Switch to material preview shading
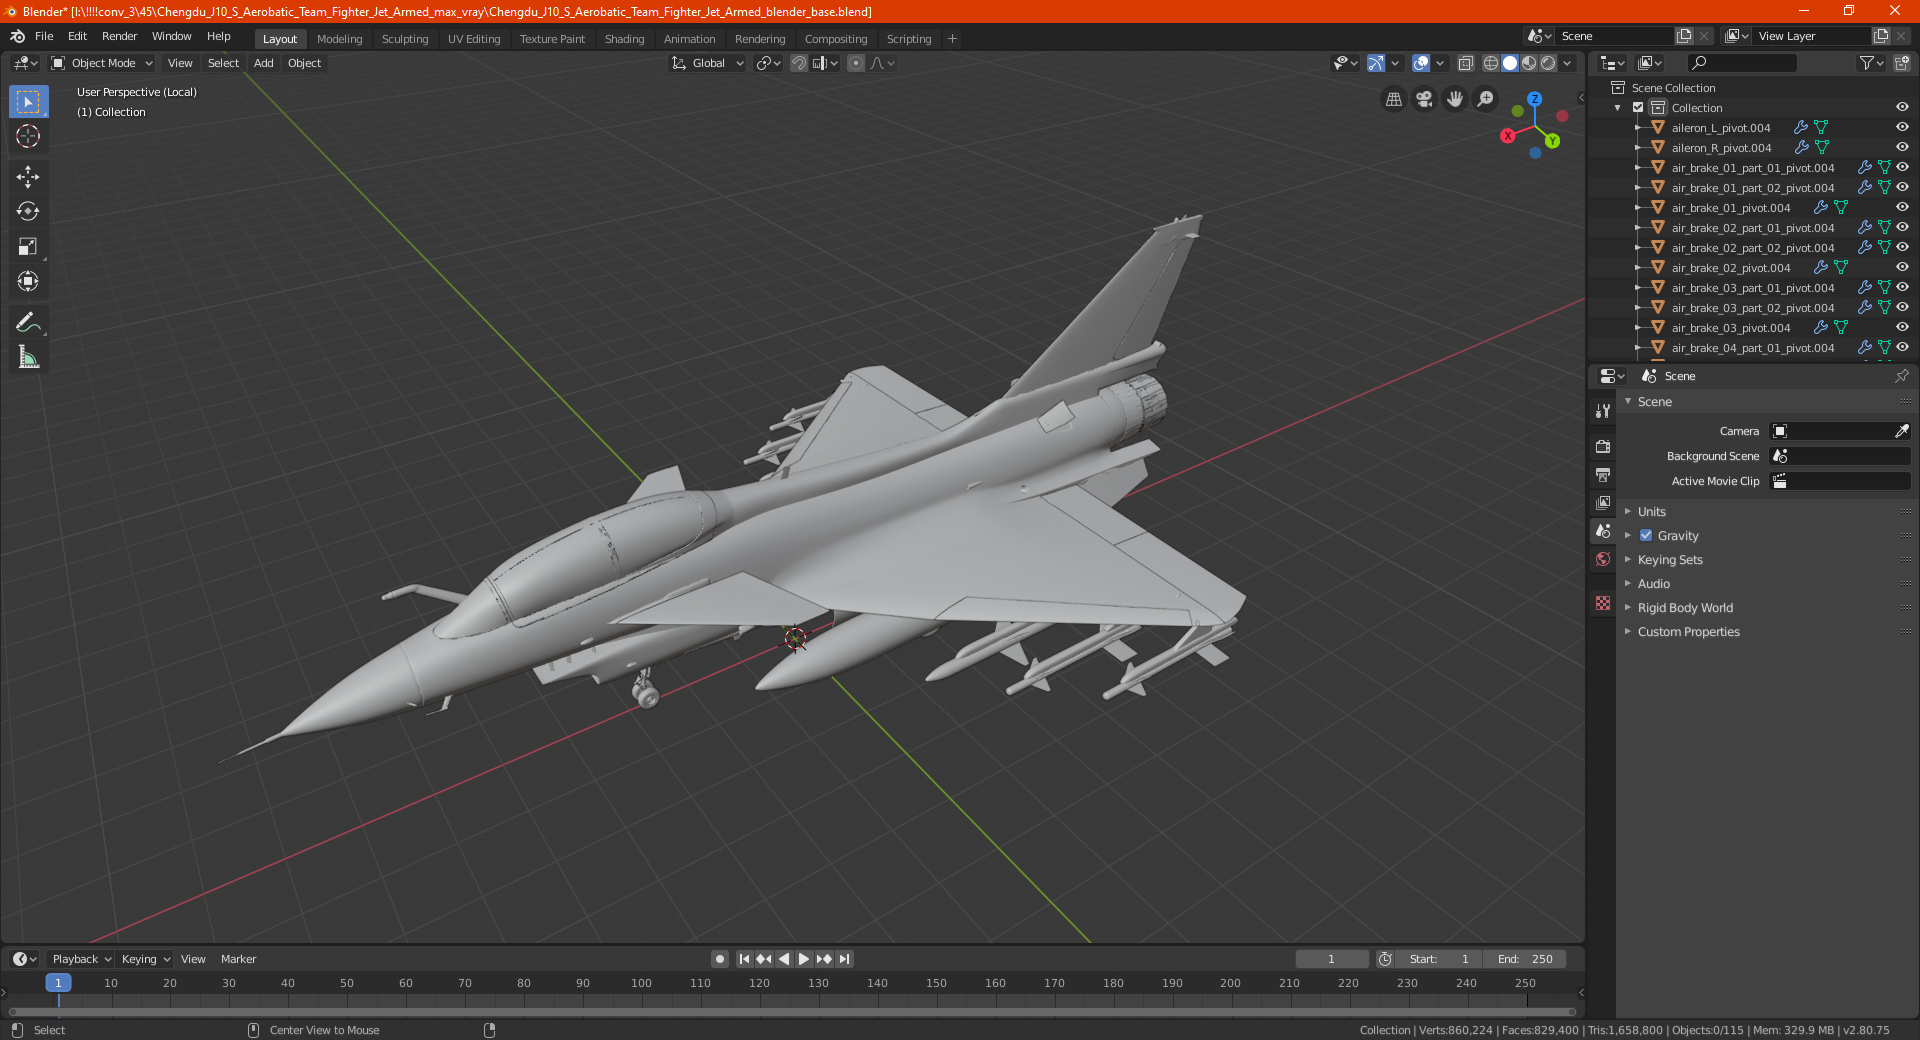1920x1040 pixels. (1529, 63)
